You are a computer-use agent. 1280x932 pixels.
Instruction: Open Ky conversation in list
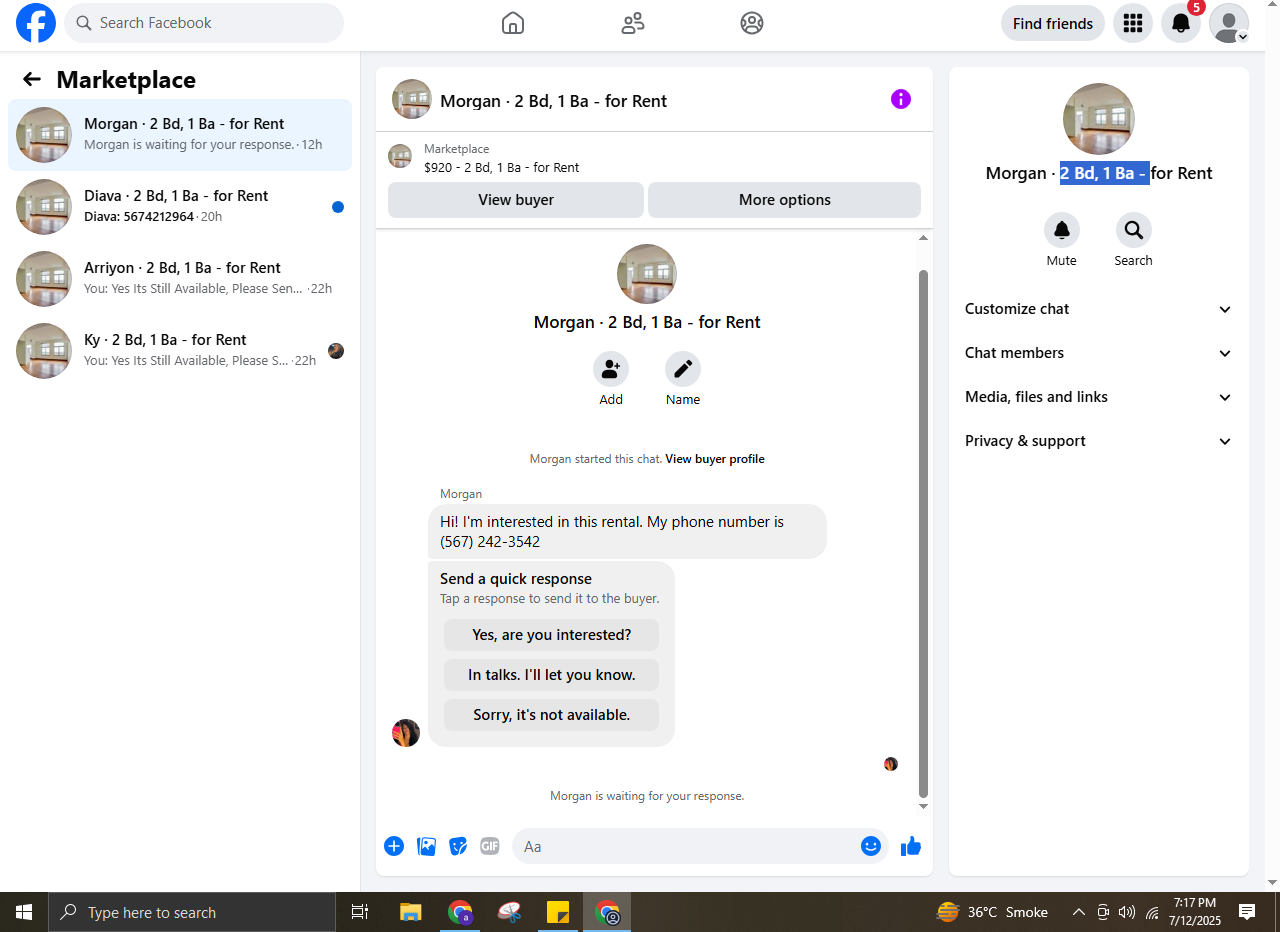pos(180,351)
